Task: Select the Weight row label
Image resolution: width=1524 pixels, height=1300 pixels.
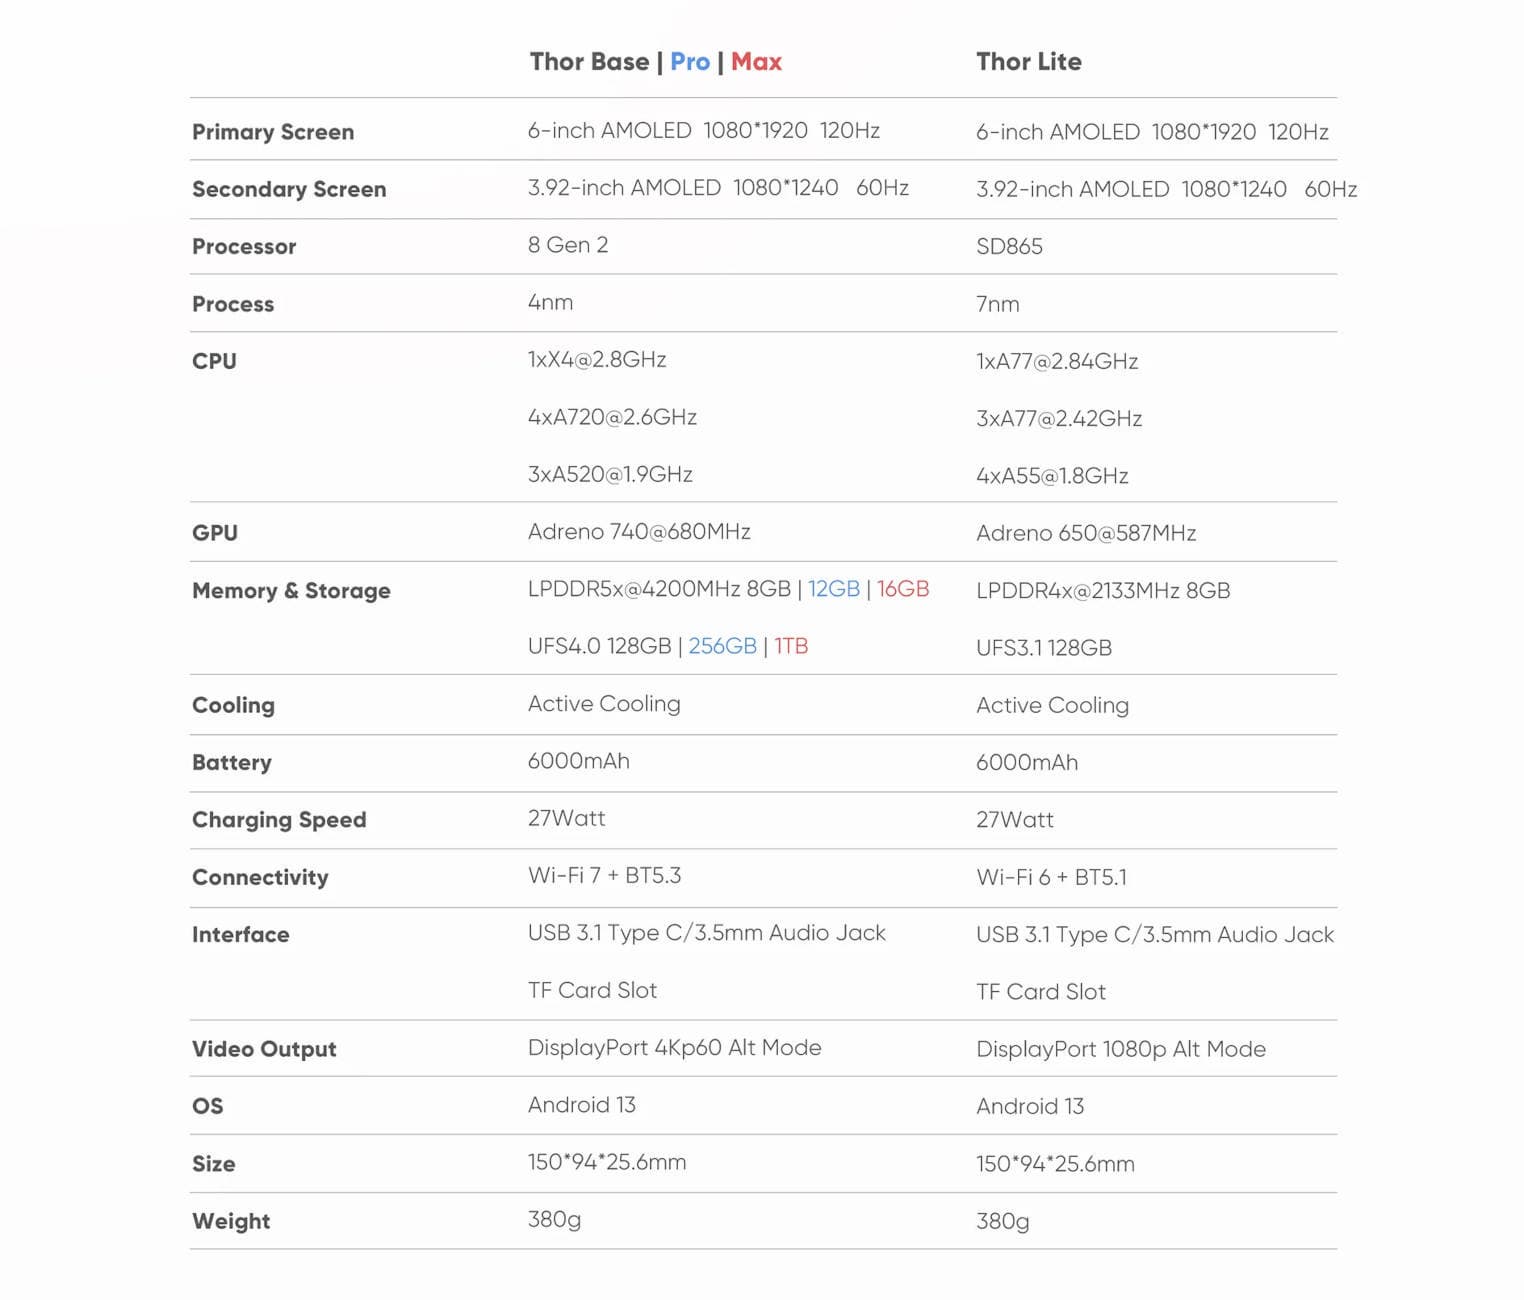Action: click(231, 1221)
